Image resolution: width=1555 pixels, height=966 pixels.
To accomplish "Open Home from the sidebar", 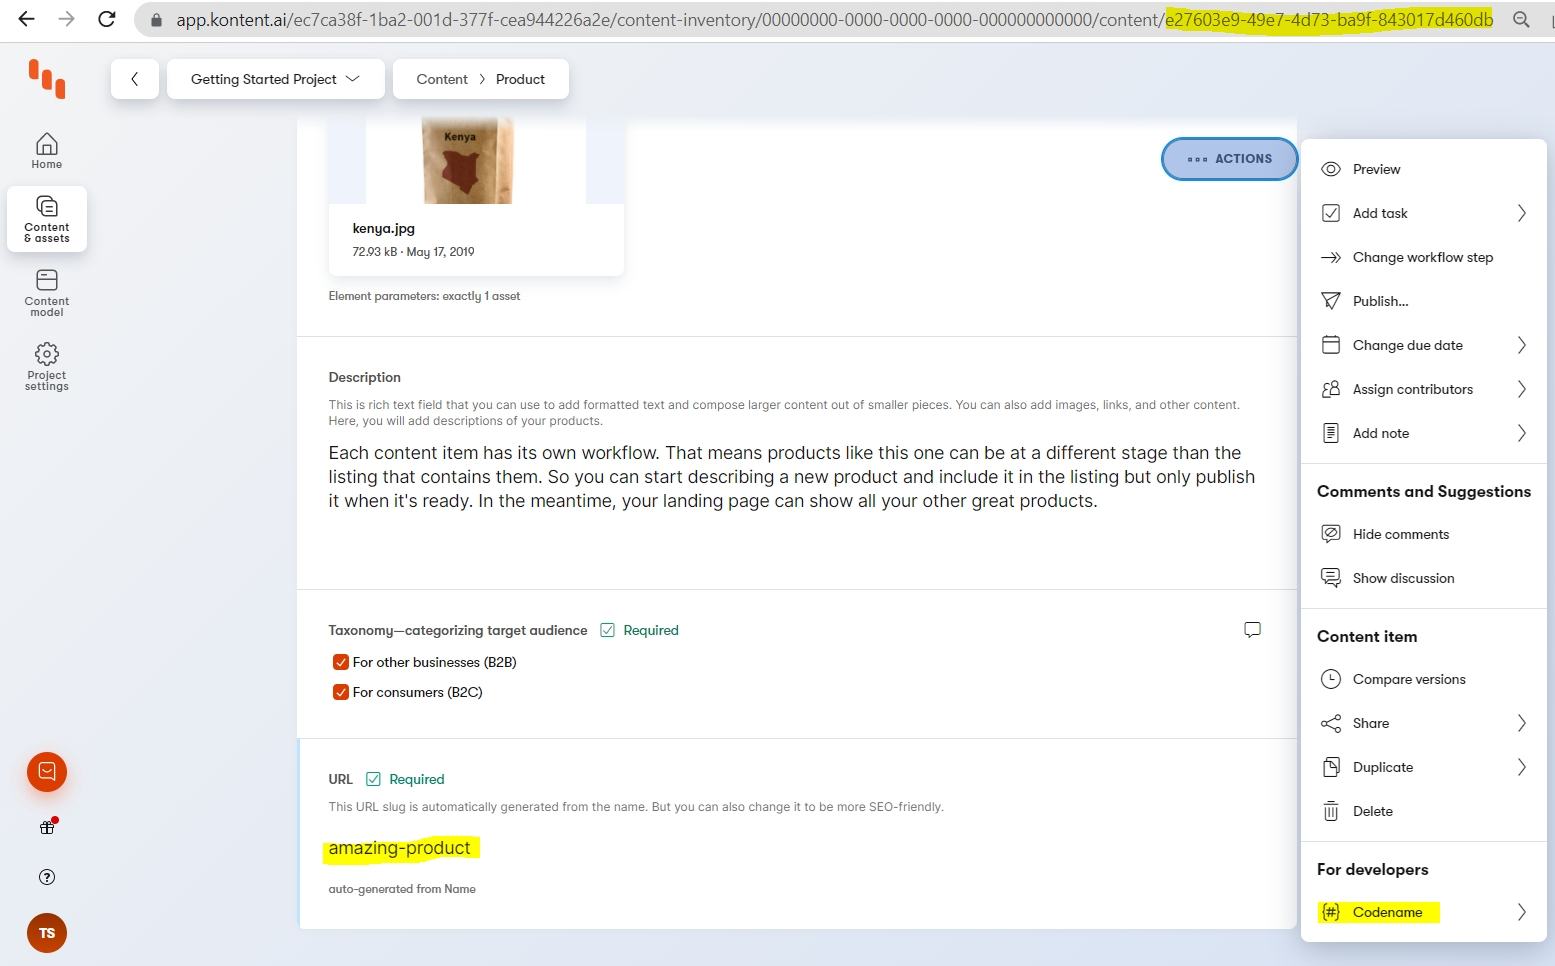I will point(46,151).
